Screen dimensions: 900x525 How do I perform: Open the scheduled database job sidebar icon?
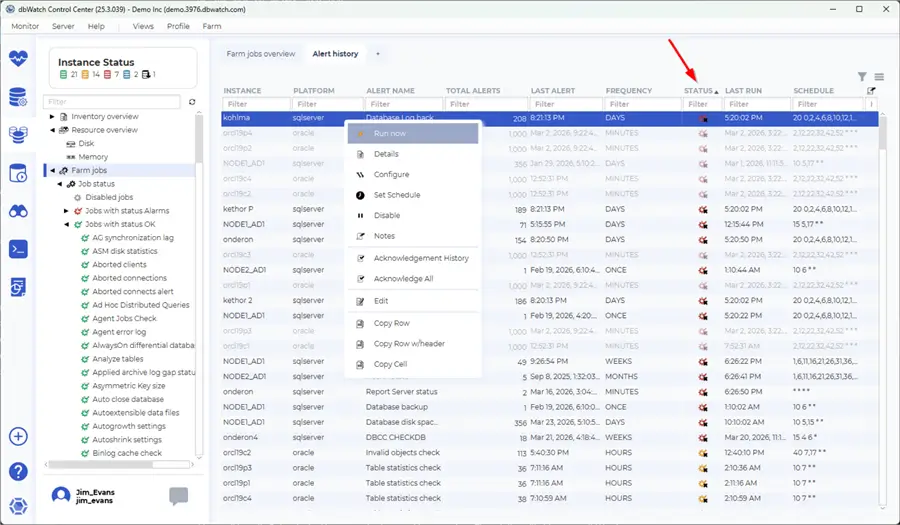(x=18, y=173)
